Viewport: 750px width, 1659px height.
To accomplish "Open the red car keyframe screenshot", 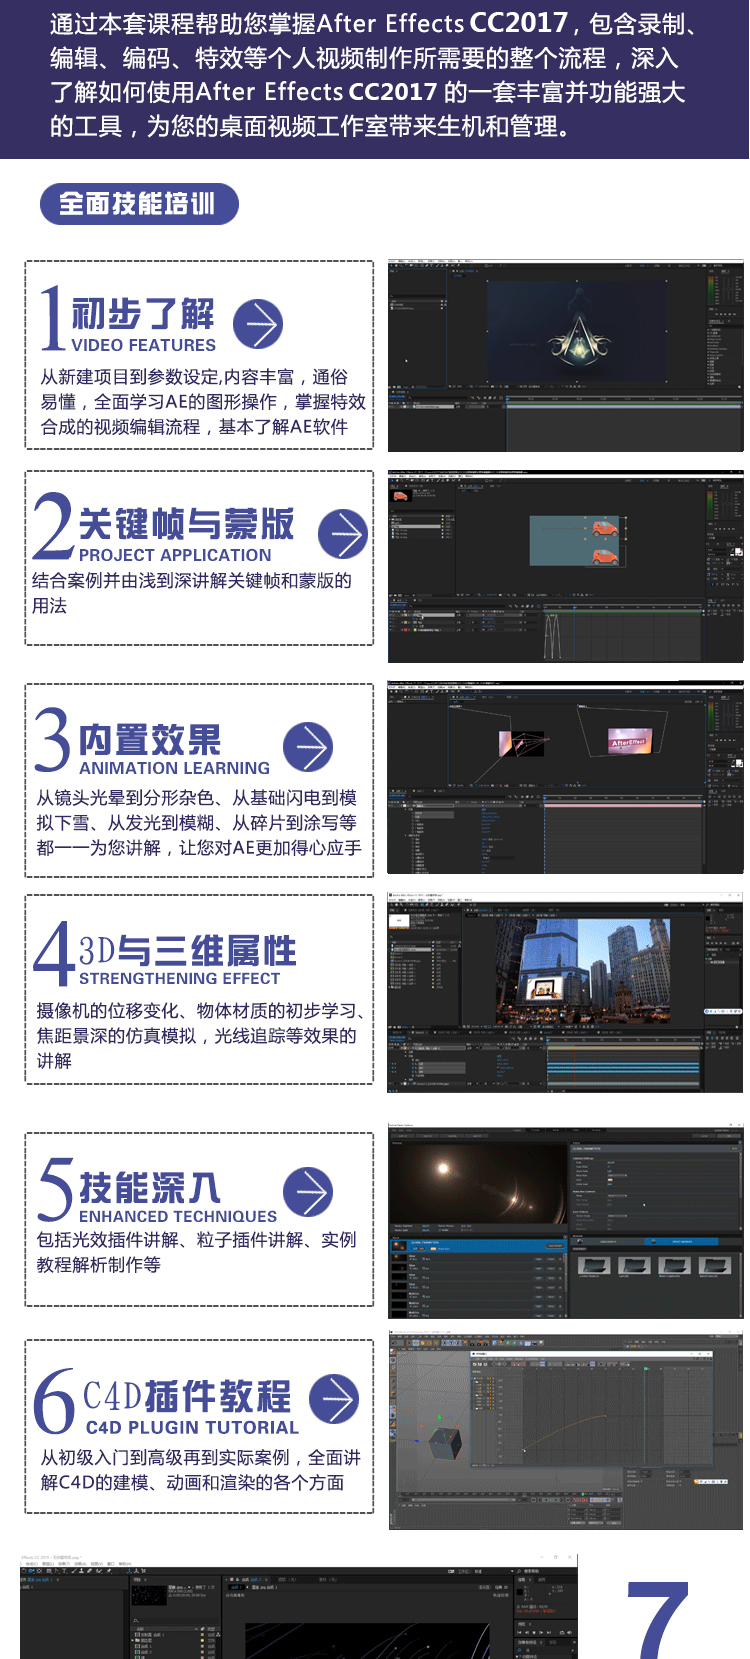I will 566,567.
